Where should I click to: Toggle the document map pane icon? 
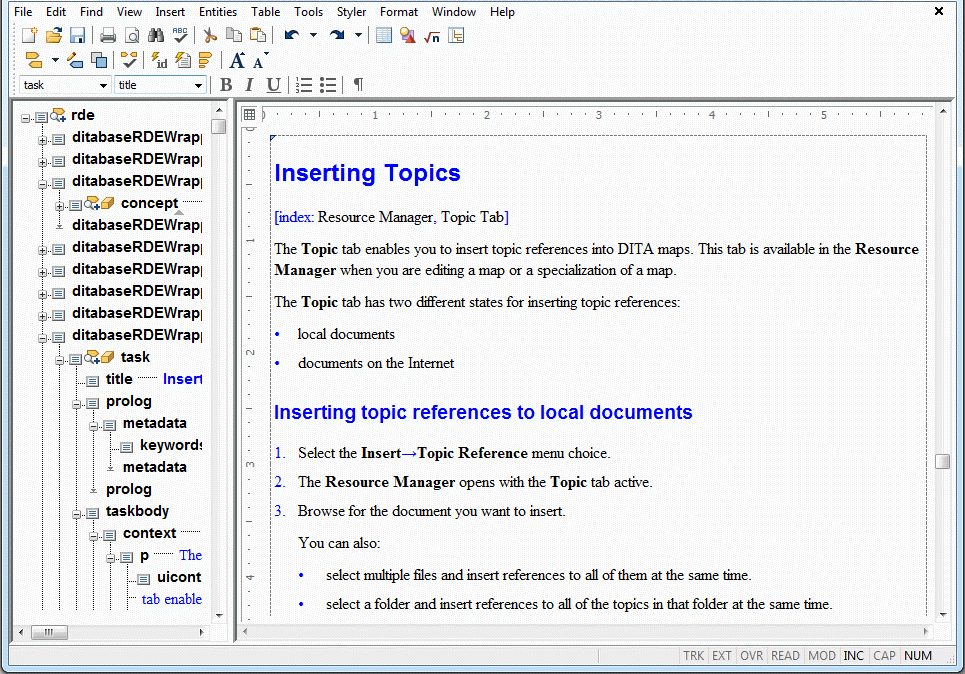[x=456, y=36]
